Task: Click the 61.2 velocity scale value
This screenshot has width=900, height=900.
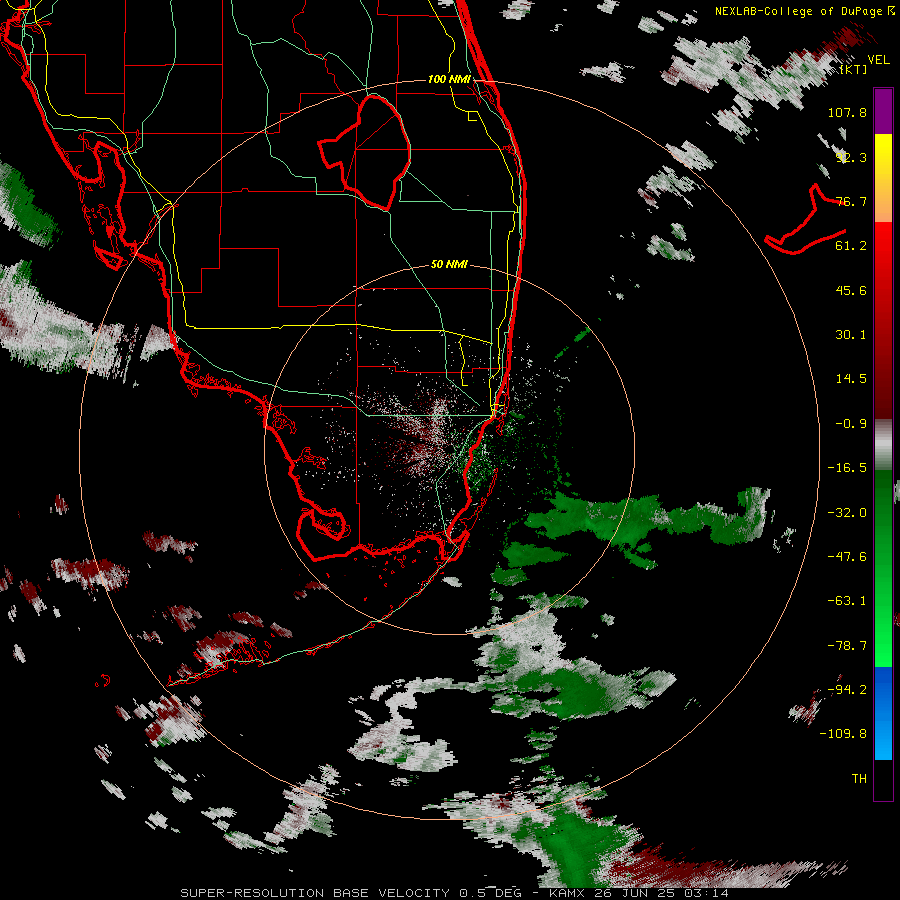Action: point(851,246)
